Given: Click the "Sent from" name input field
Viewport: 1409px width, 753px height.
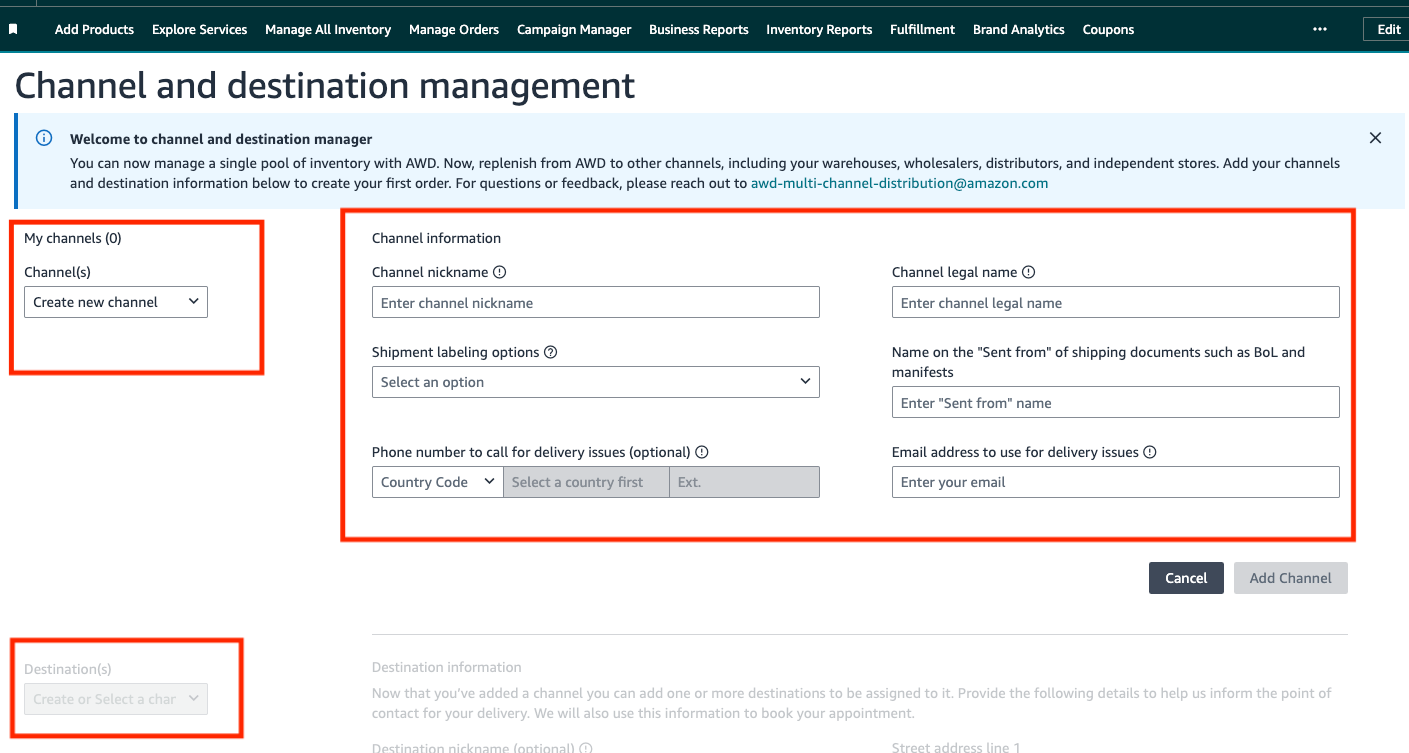Looking at the screenshot, I should click(x=1115, y=403).
